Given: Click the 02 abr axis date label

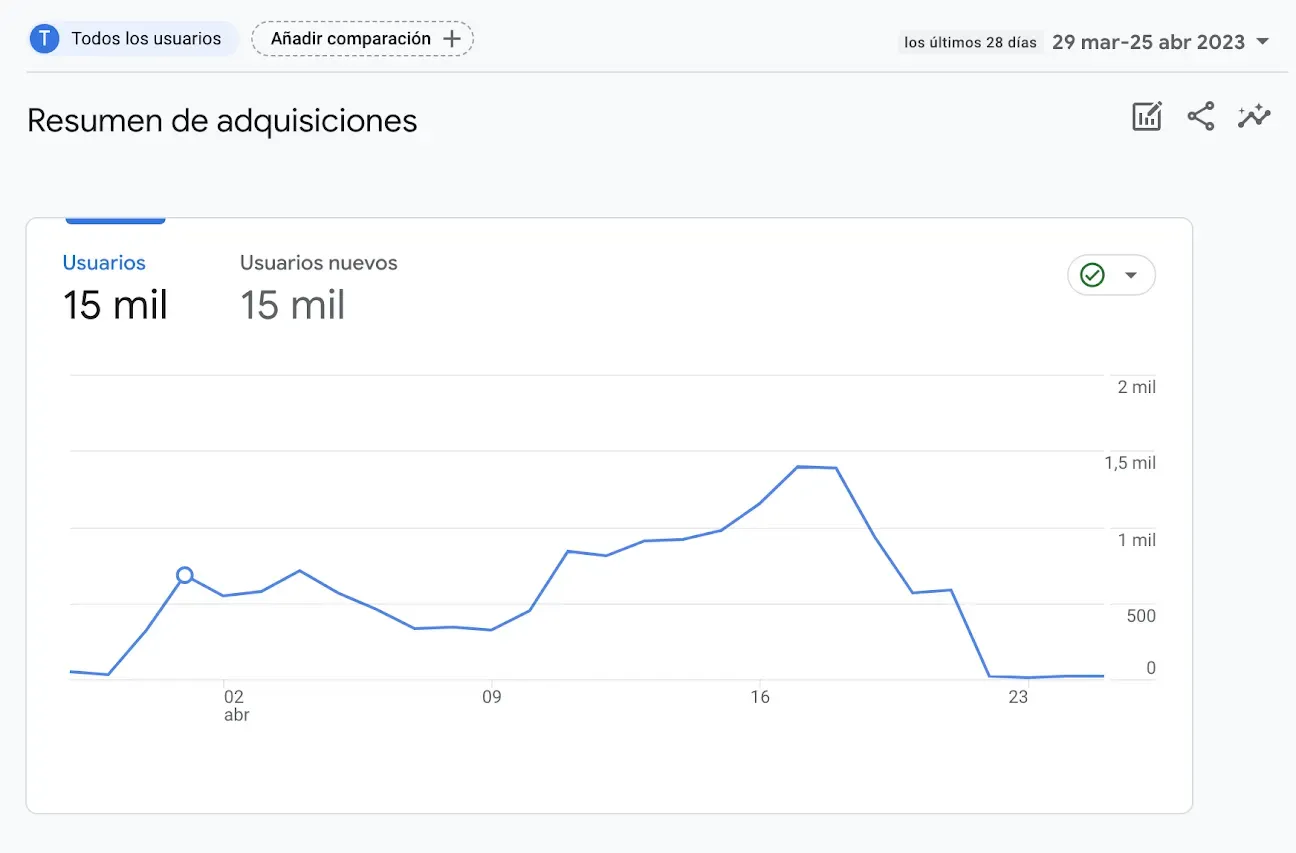Looking at the screenshot, I should pos(234,705).
